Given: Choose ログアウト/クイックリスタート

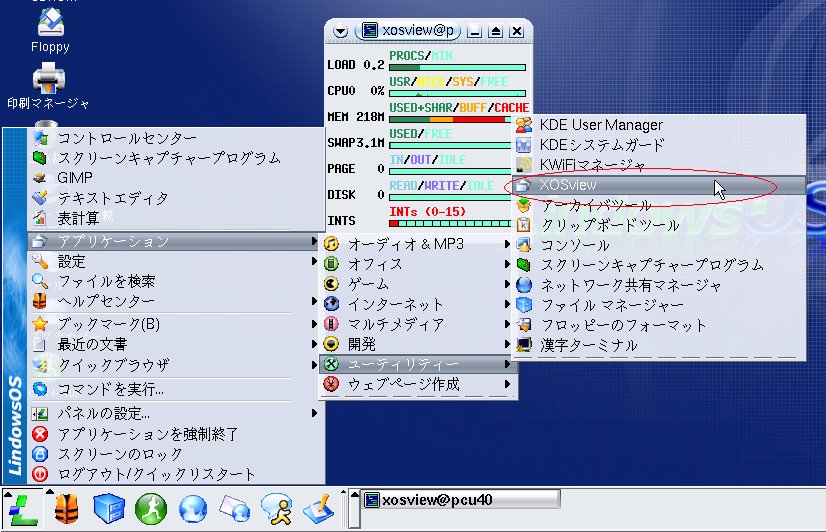Looking at the screenshot, I should point(175,474).
